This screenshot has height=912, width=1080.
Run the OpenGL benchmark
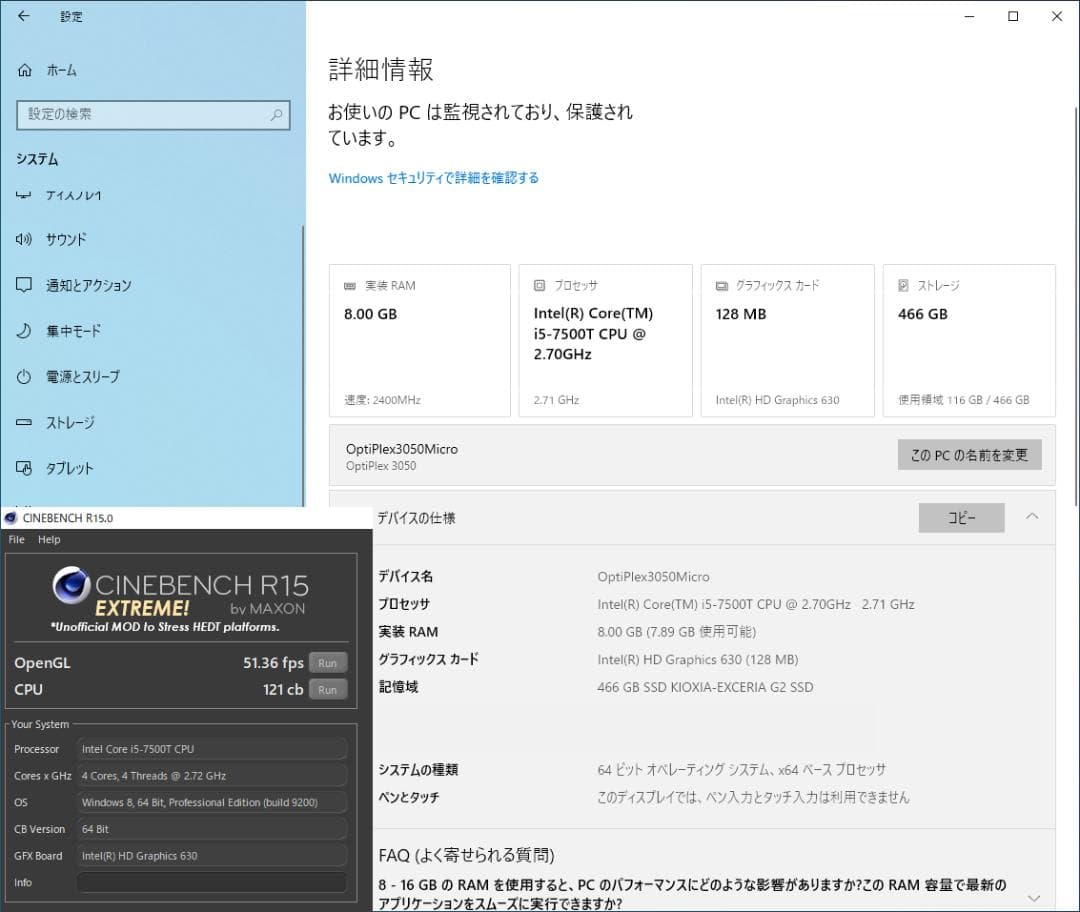pyautogui.click(x=327, y=663)
